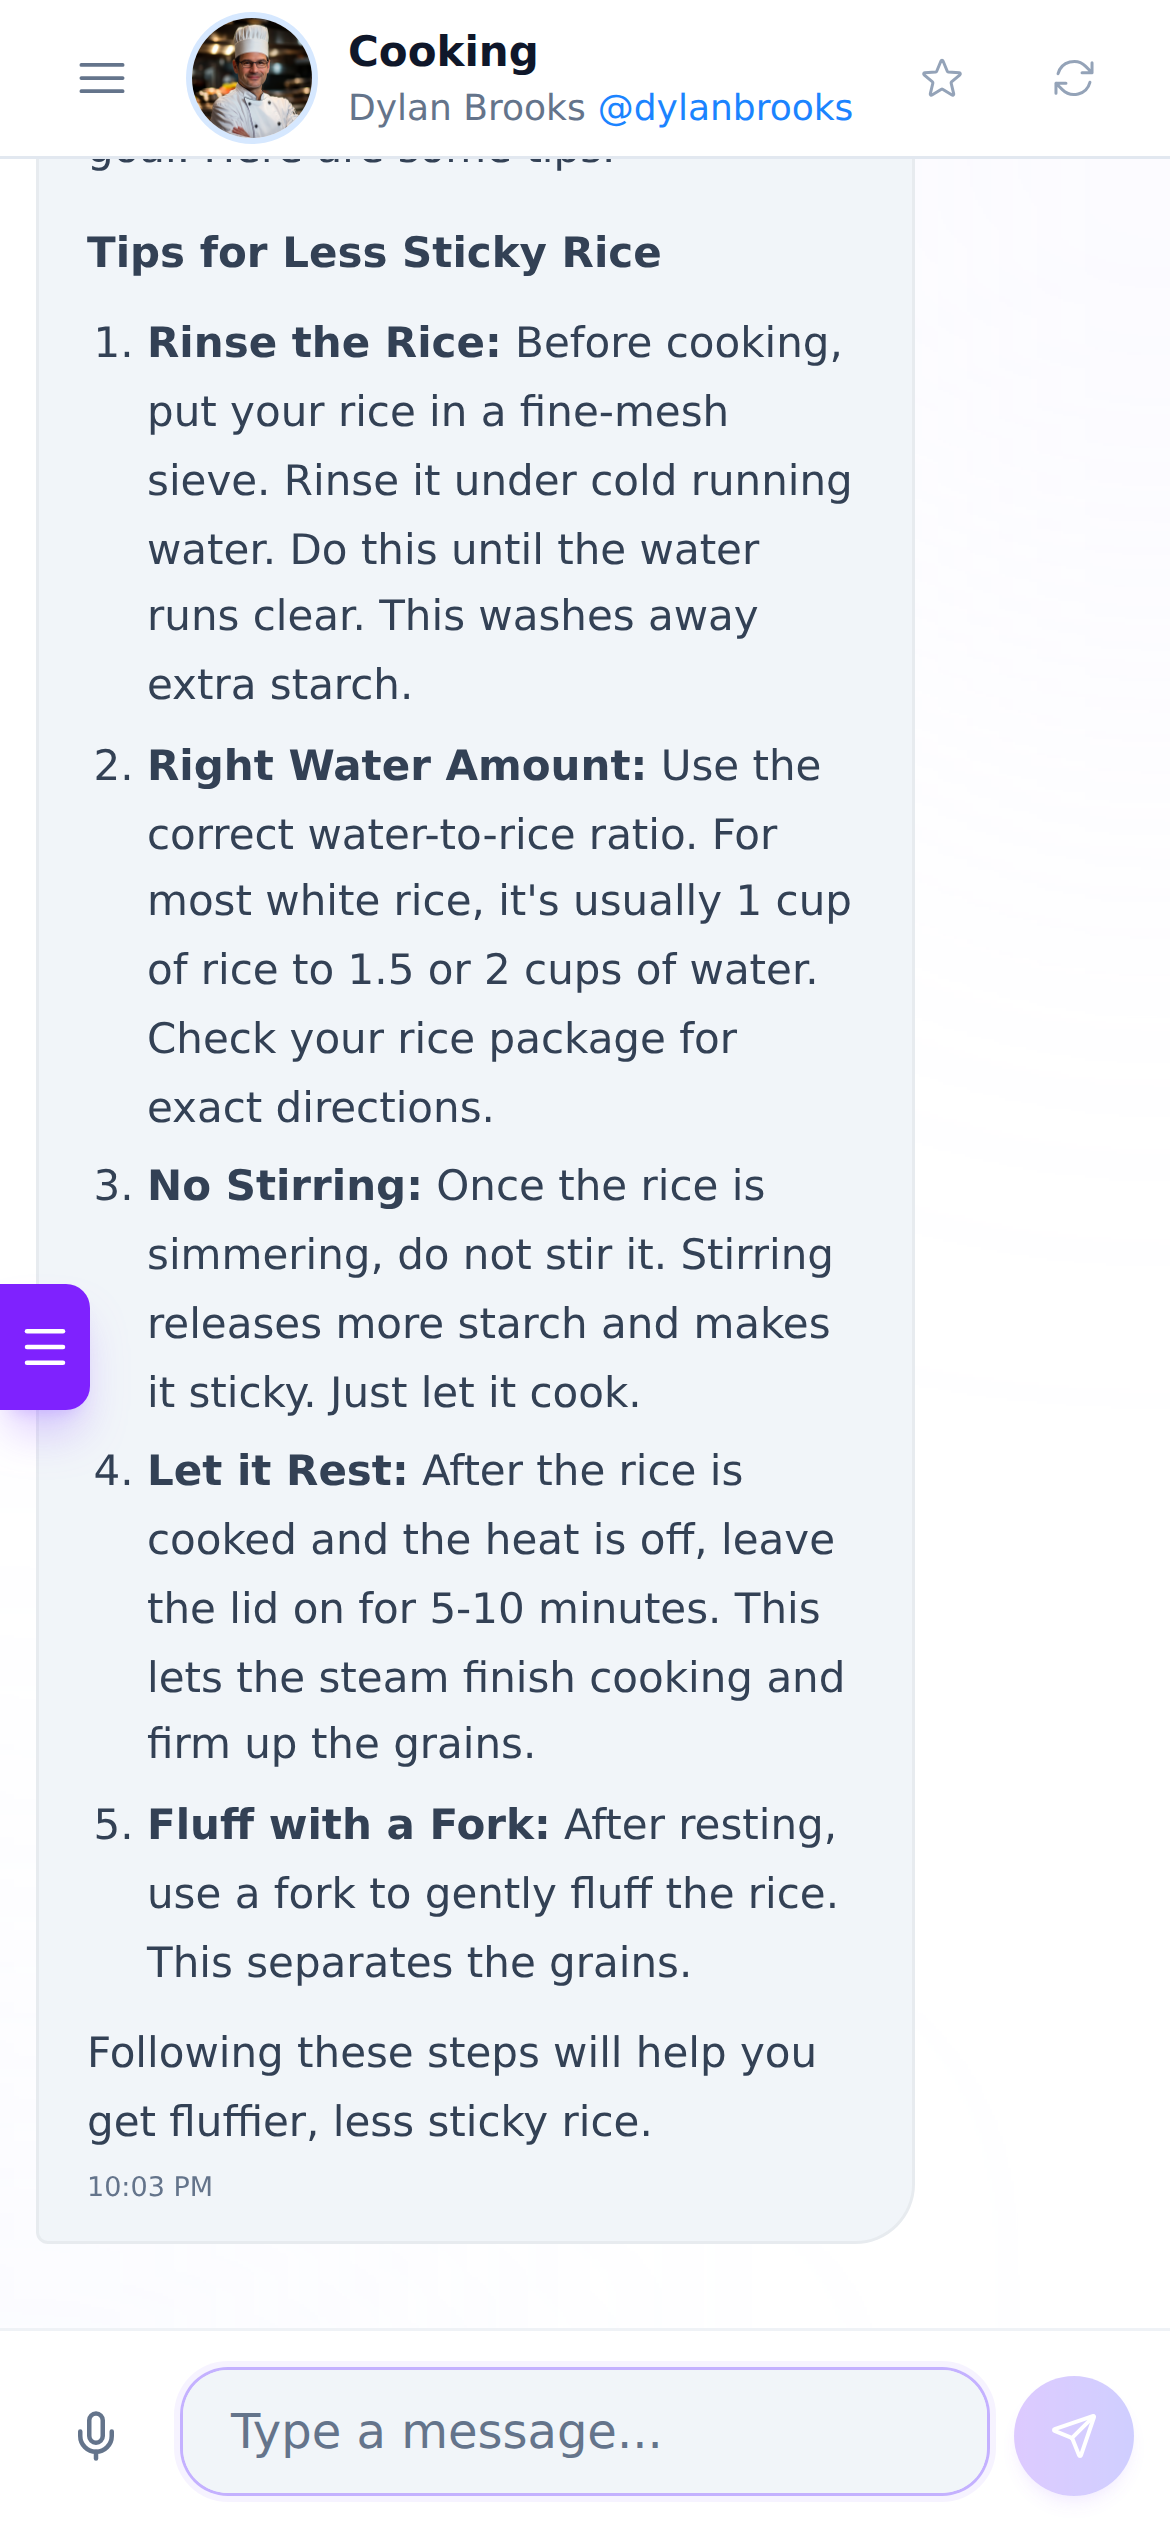Open the hamburger menu in the header

click(x=102, y=78)
